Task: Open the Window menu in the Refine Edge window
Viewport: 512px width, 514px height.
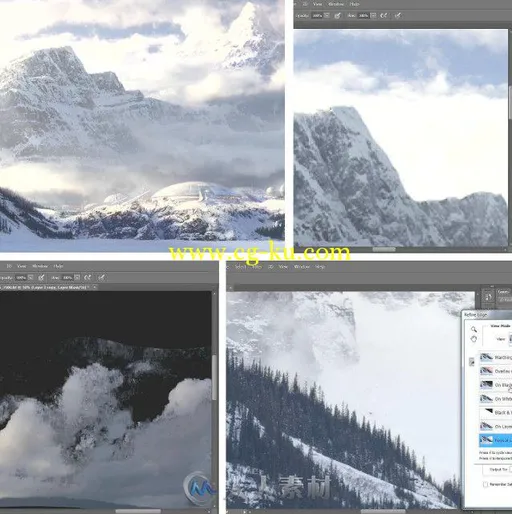Action: click(302, 267)
